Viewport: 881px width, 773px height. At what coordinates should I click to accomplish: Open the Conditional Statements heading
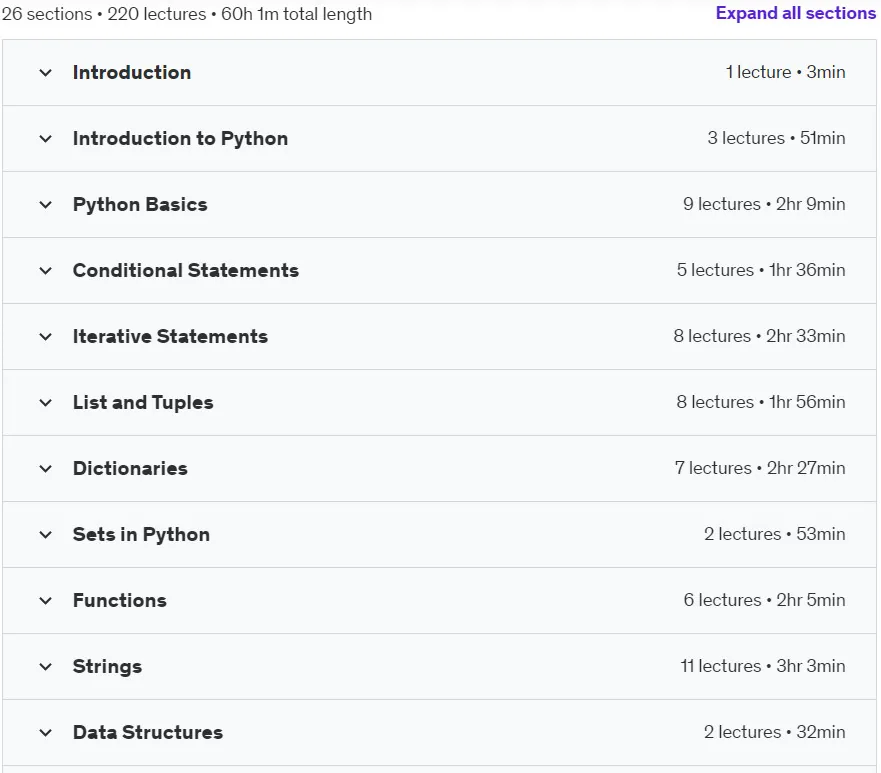186,271
